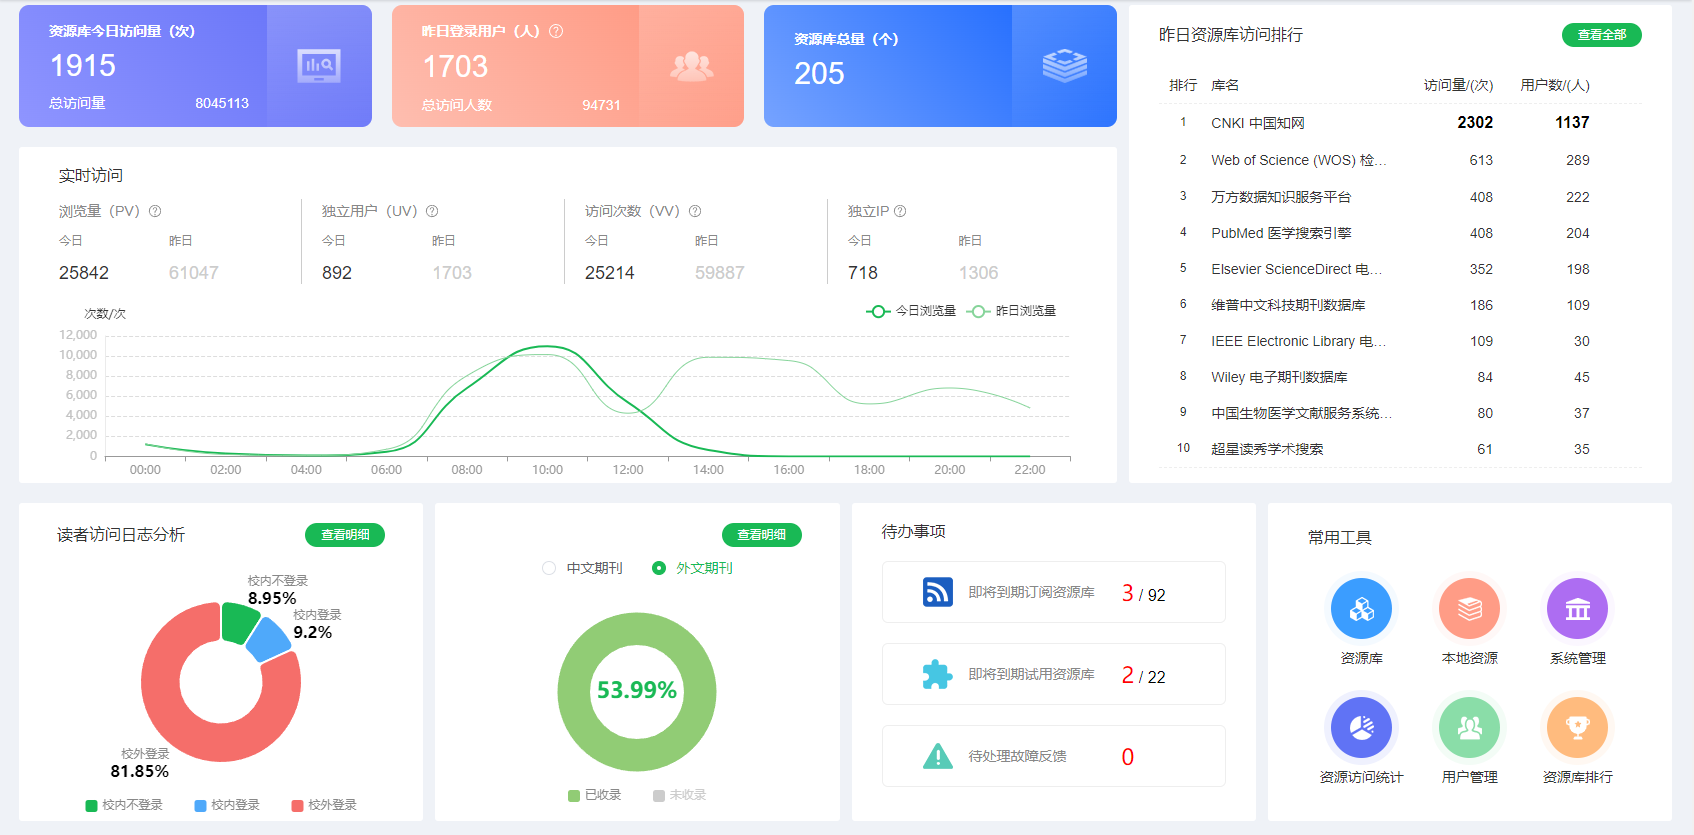Image resolution: width=1694 pixels, height=835 pixels.
Task: Click 查看明细 in 读者访问日志分析 panel
Action: (x=345, y=535)
